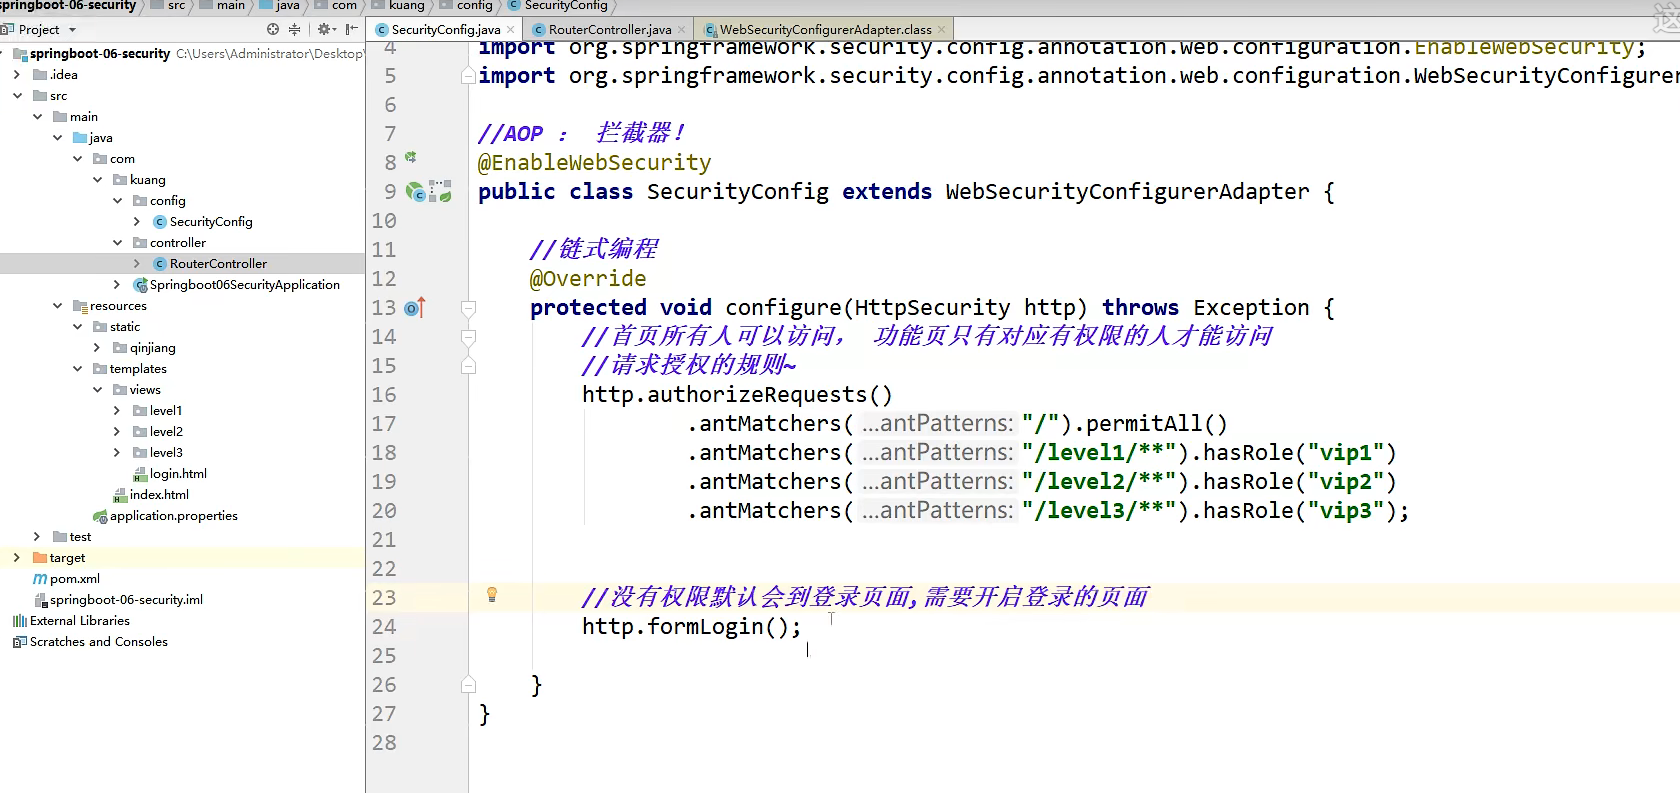Screen dimensions: 1680x793
Task: Collapse the controller package
Action: pos(117,243)
